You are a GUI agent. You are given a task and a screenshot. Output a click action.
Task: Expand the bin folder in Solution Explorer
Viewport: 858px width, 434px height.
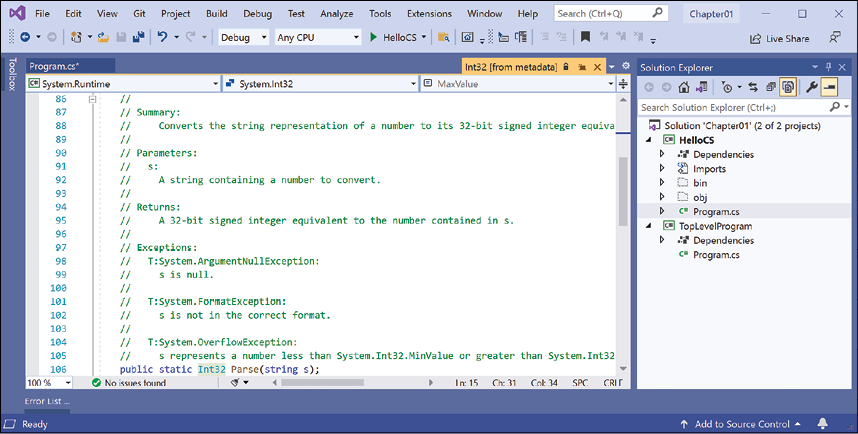(x=662, y=183)
